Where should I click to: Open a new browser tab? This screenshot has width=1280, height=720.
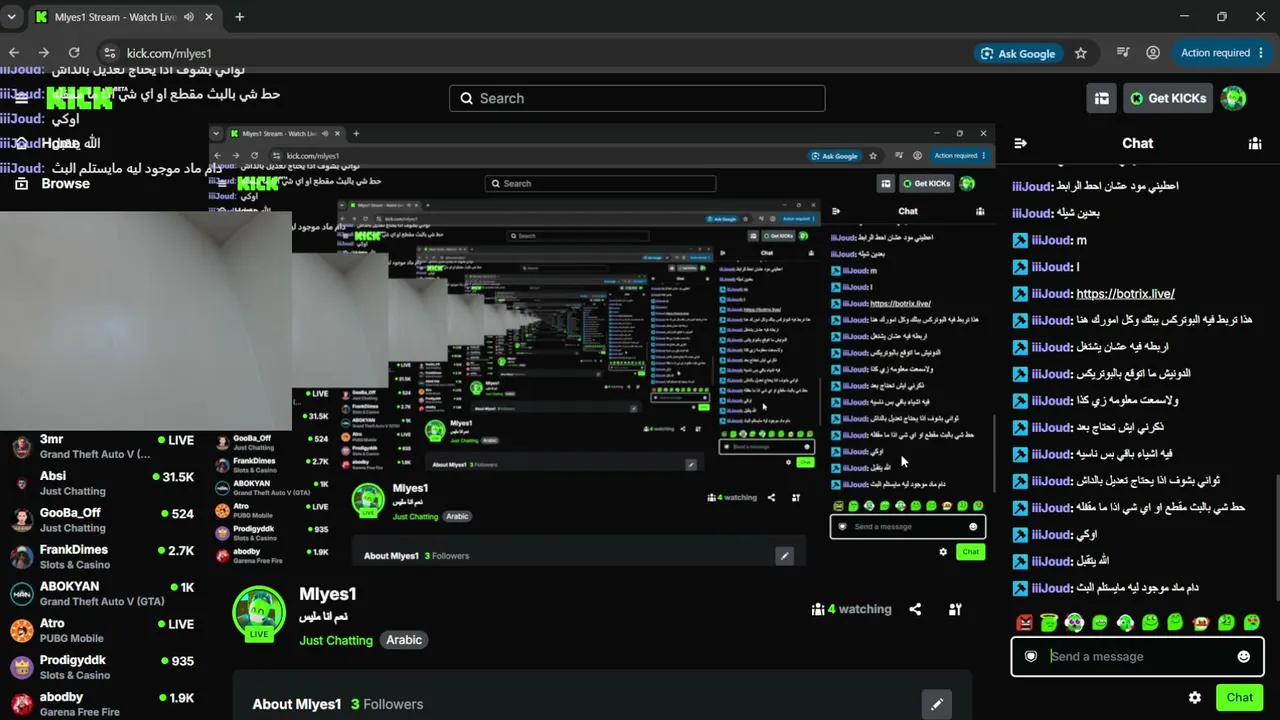pos(239,17)
